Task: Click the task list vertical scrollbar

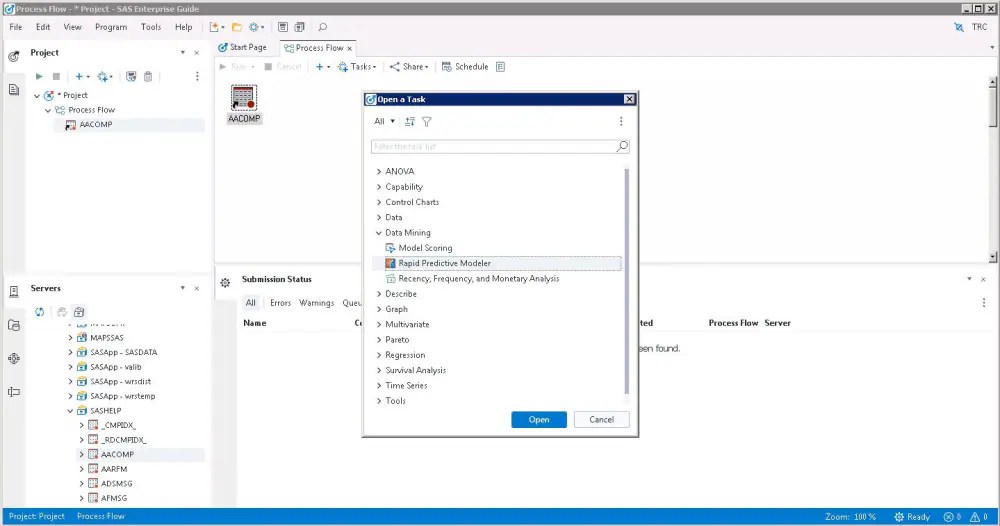Action: (x=626, y=281)
